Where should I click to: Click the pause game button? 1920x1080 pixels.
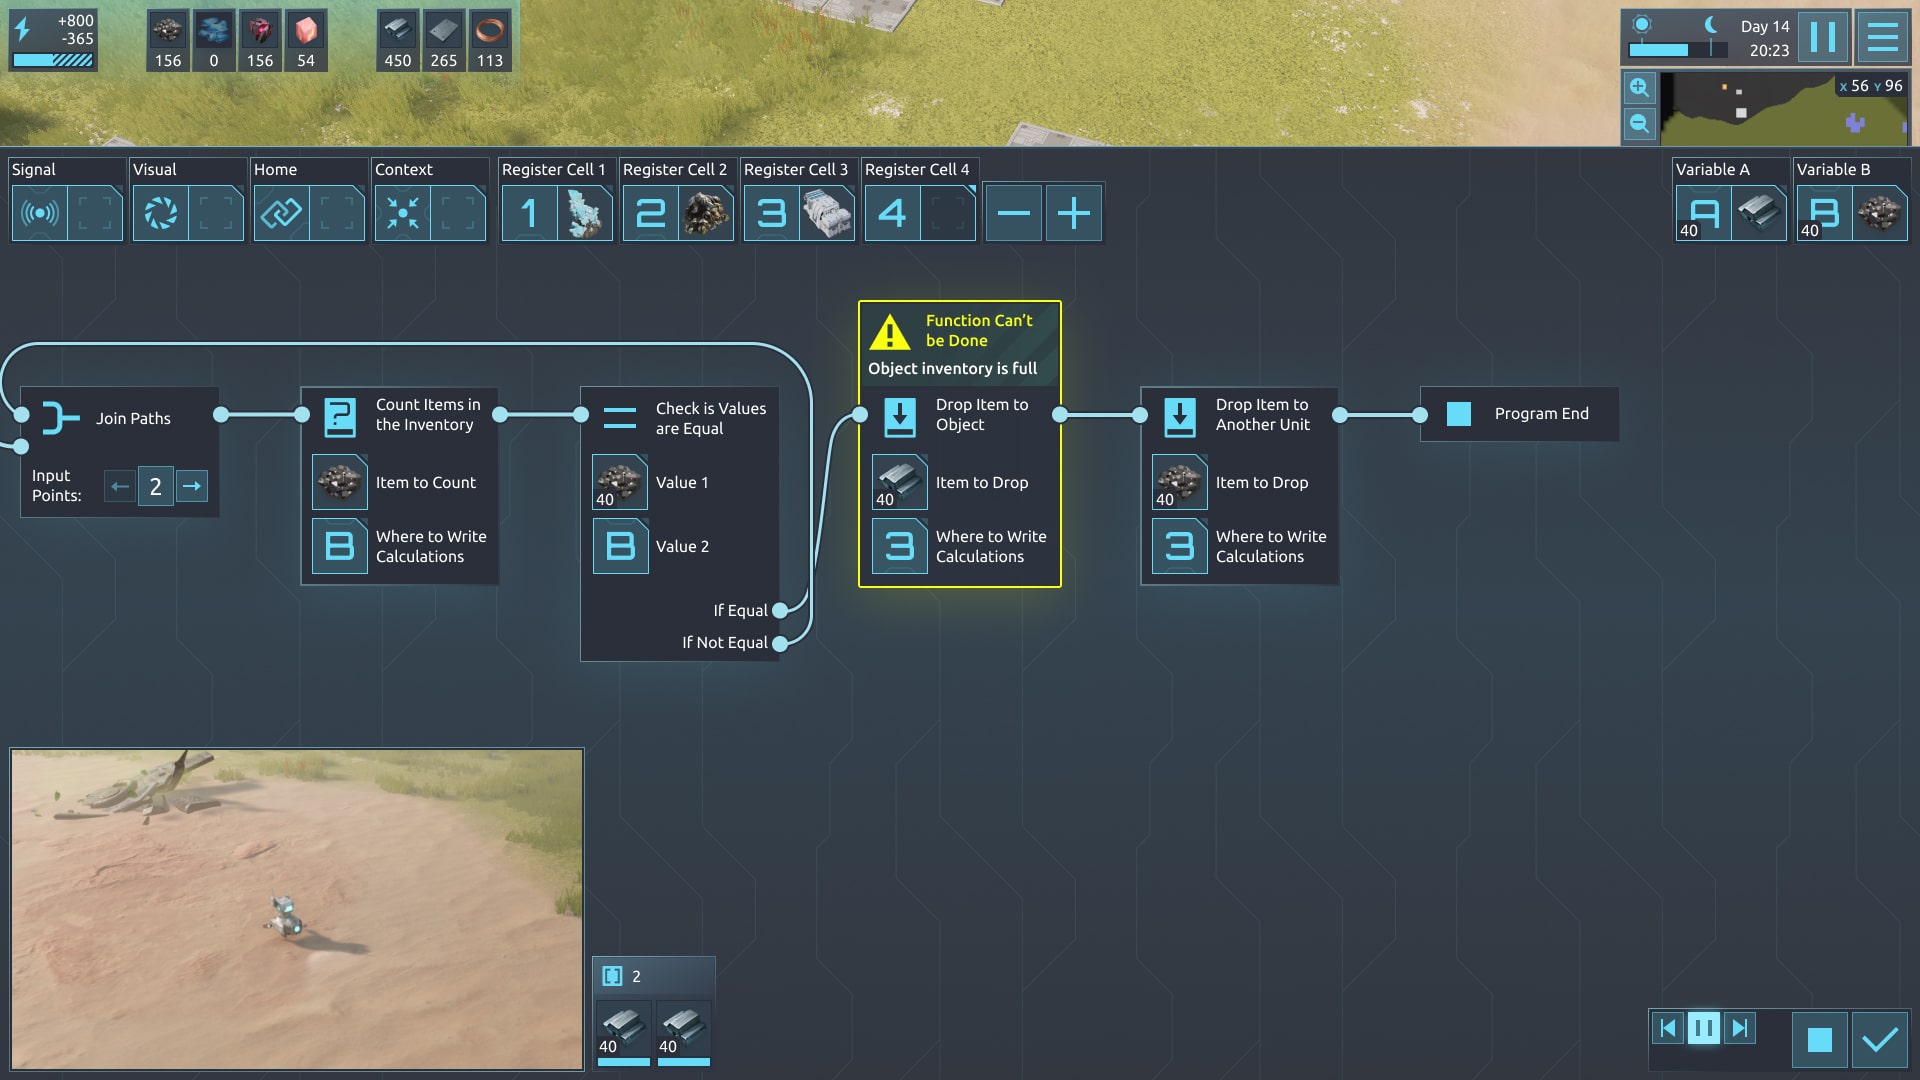1822,38
